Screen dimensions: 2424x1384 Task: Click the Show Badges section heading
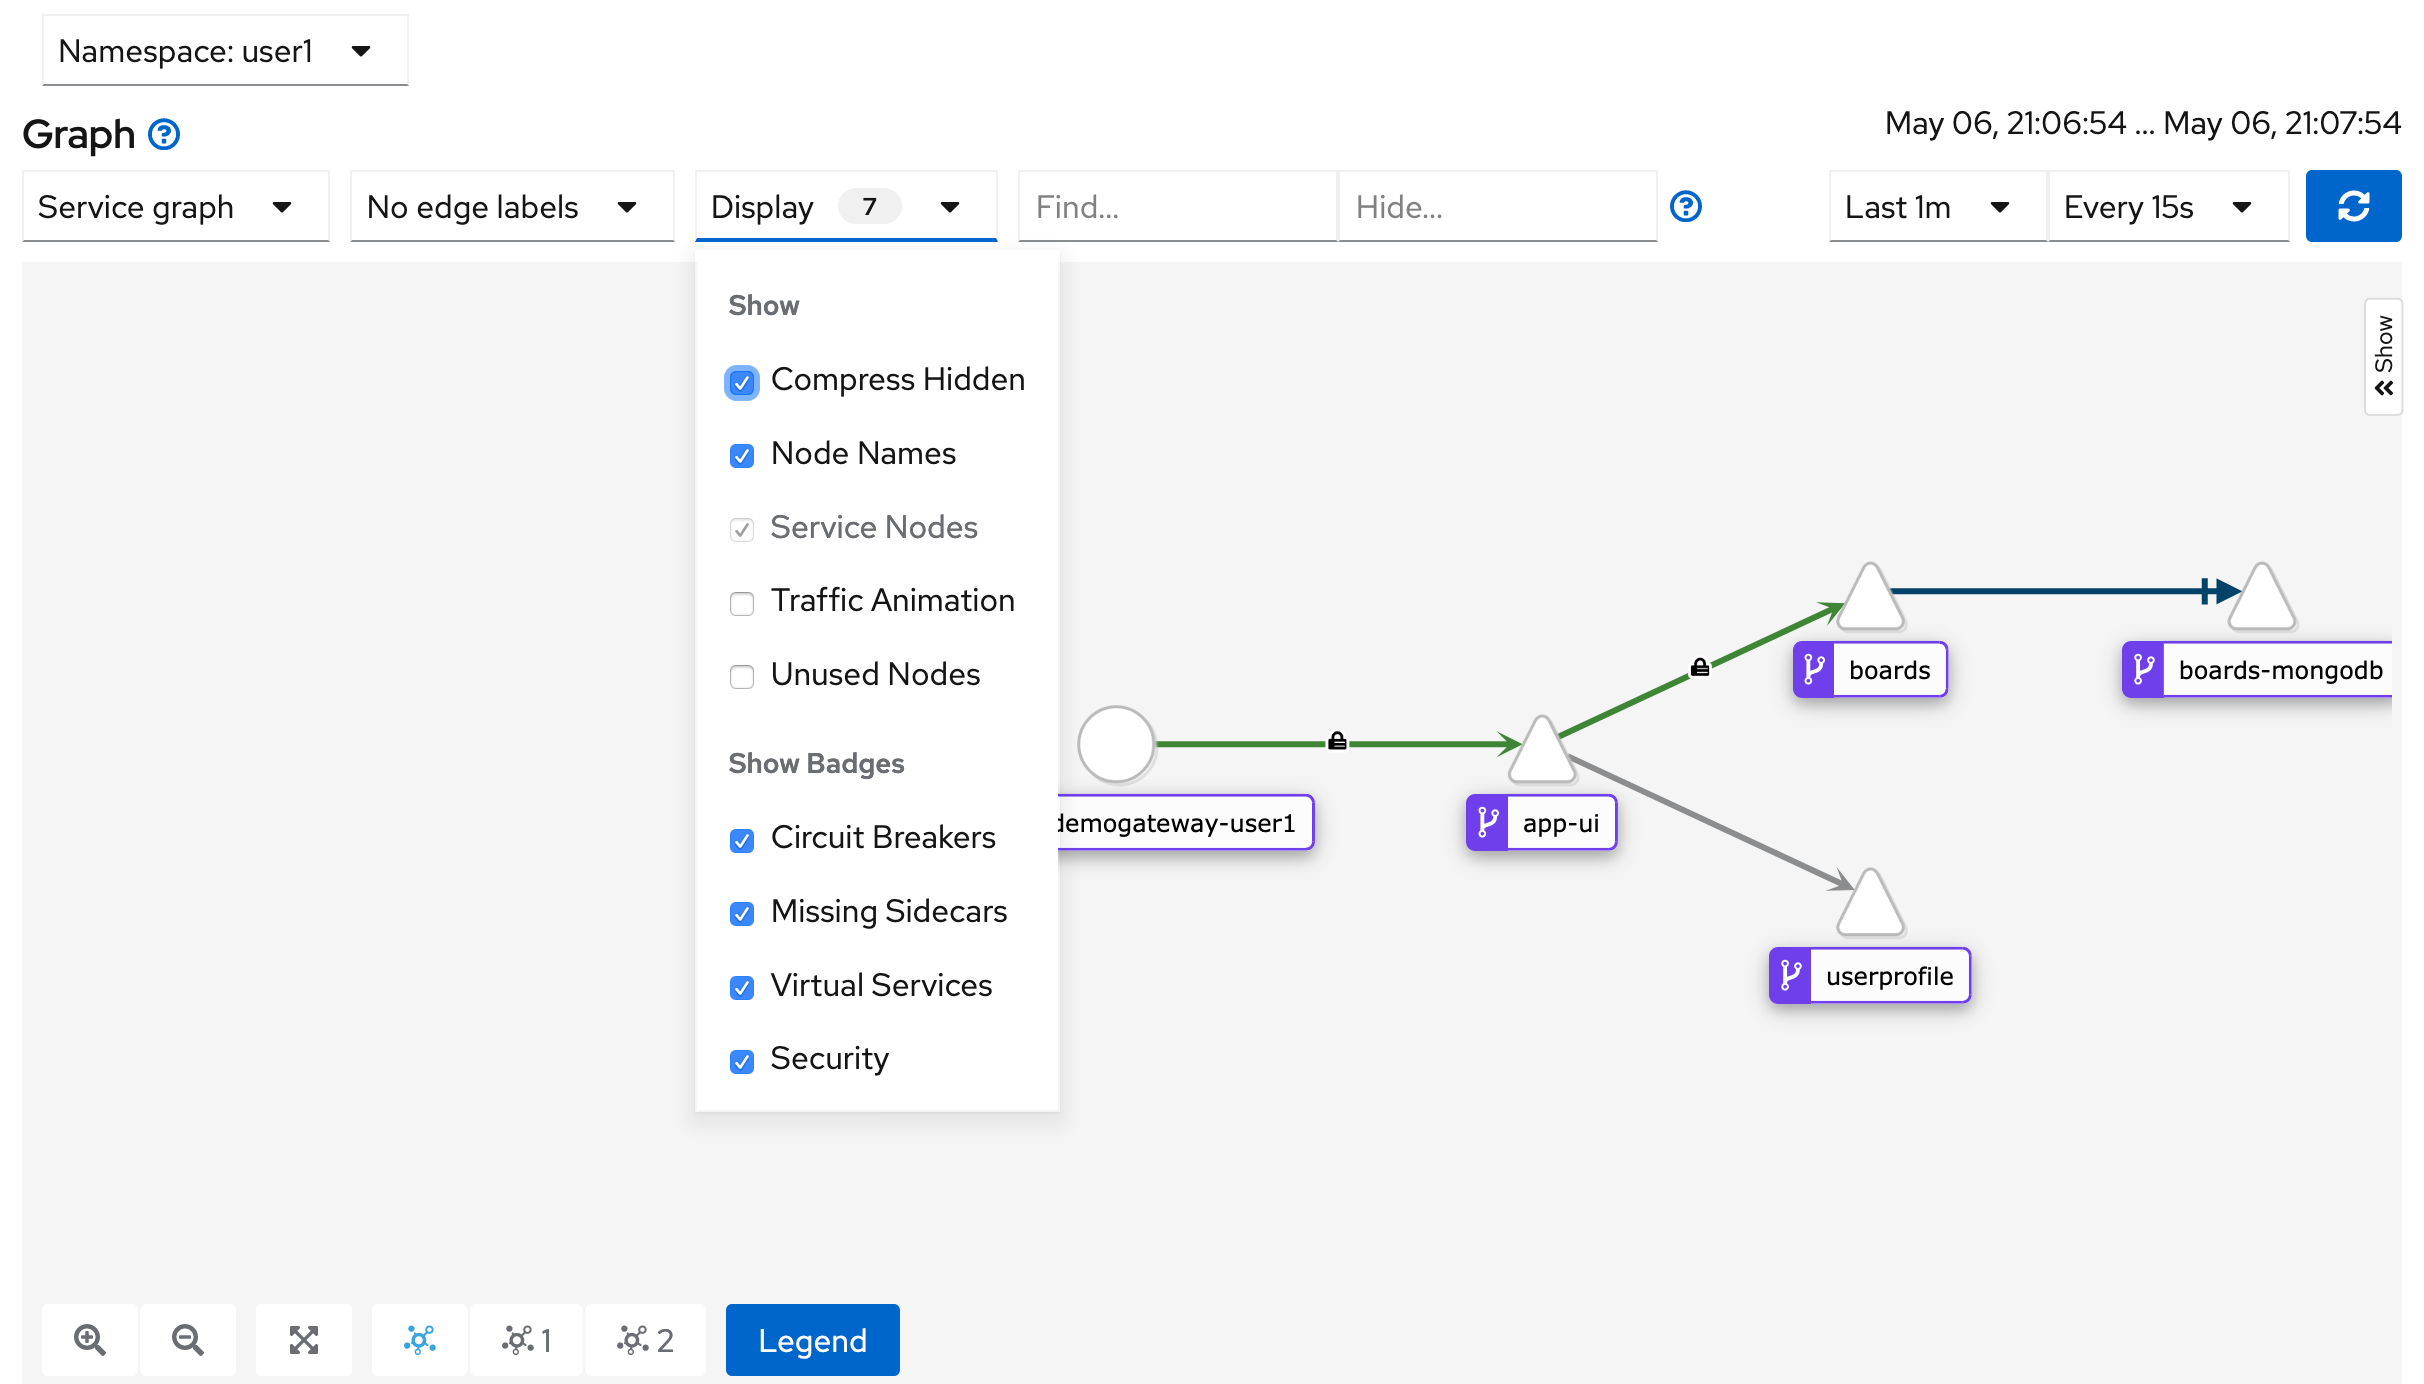pos(816,763)
